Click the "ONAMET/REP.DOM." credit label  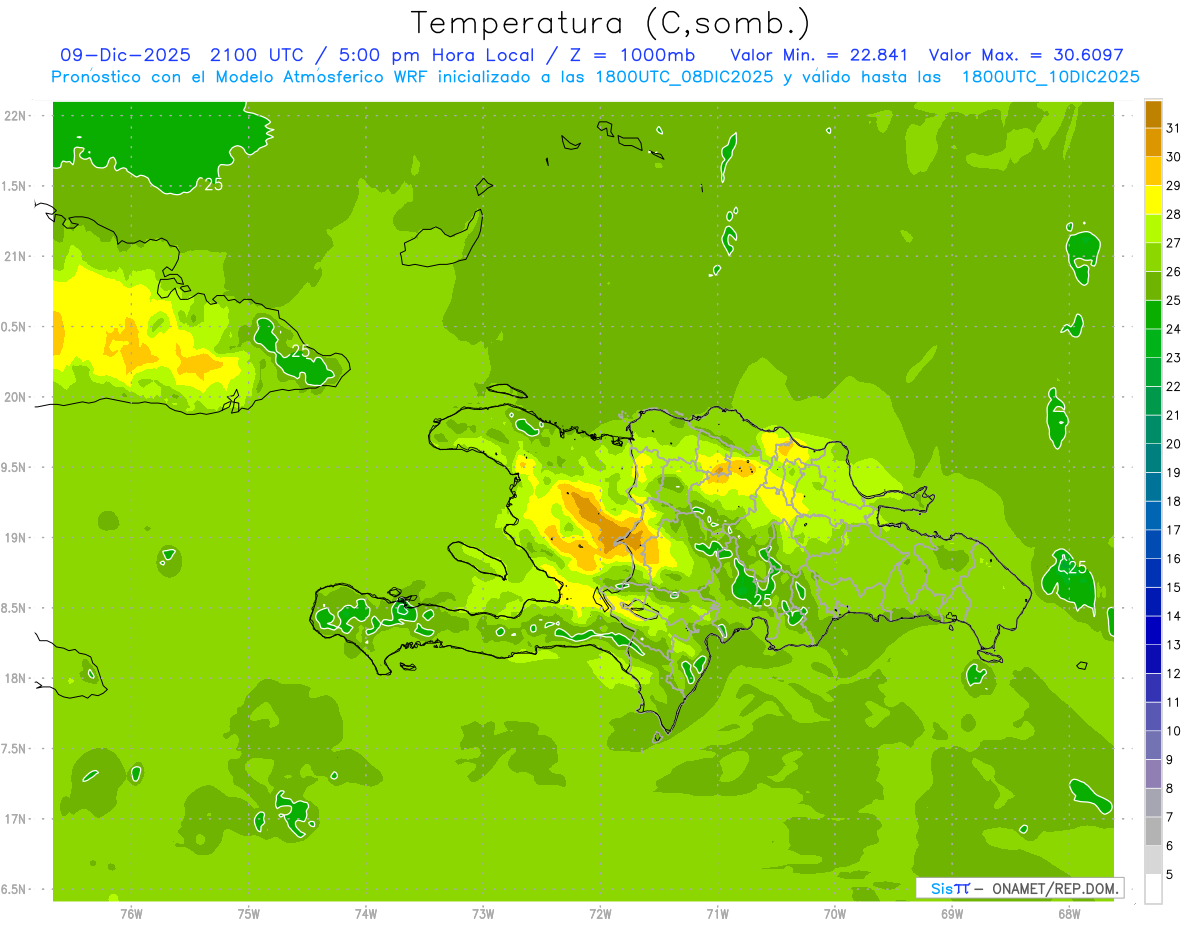click(1054, 888)
